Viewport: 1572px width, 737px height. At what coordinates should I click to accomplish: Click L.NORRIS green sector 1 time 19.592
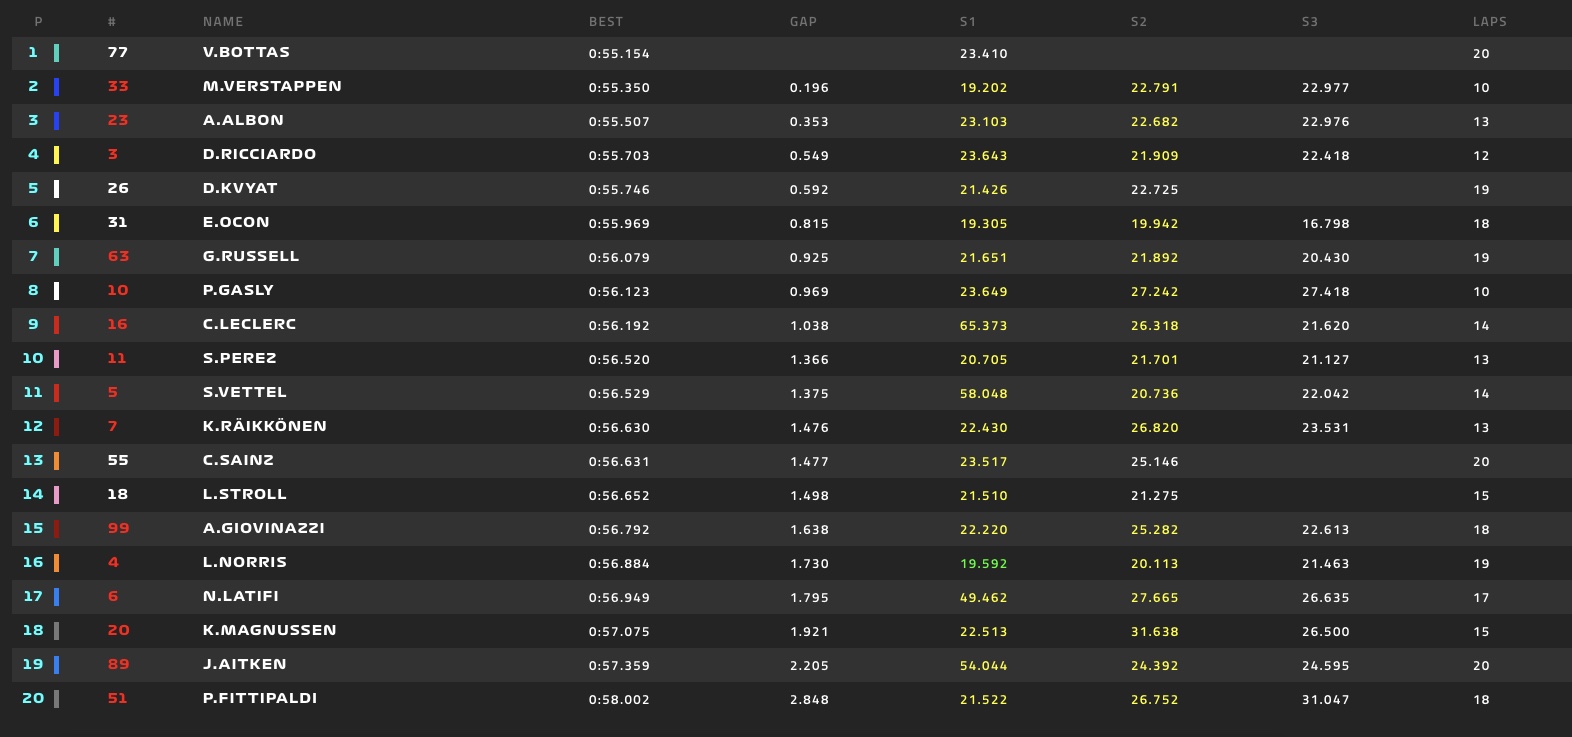pyautogui.click(x=984, y=564)
